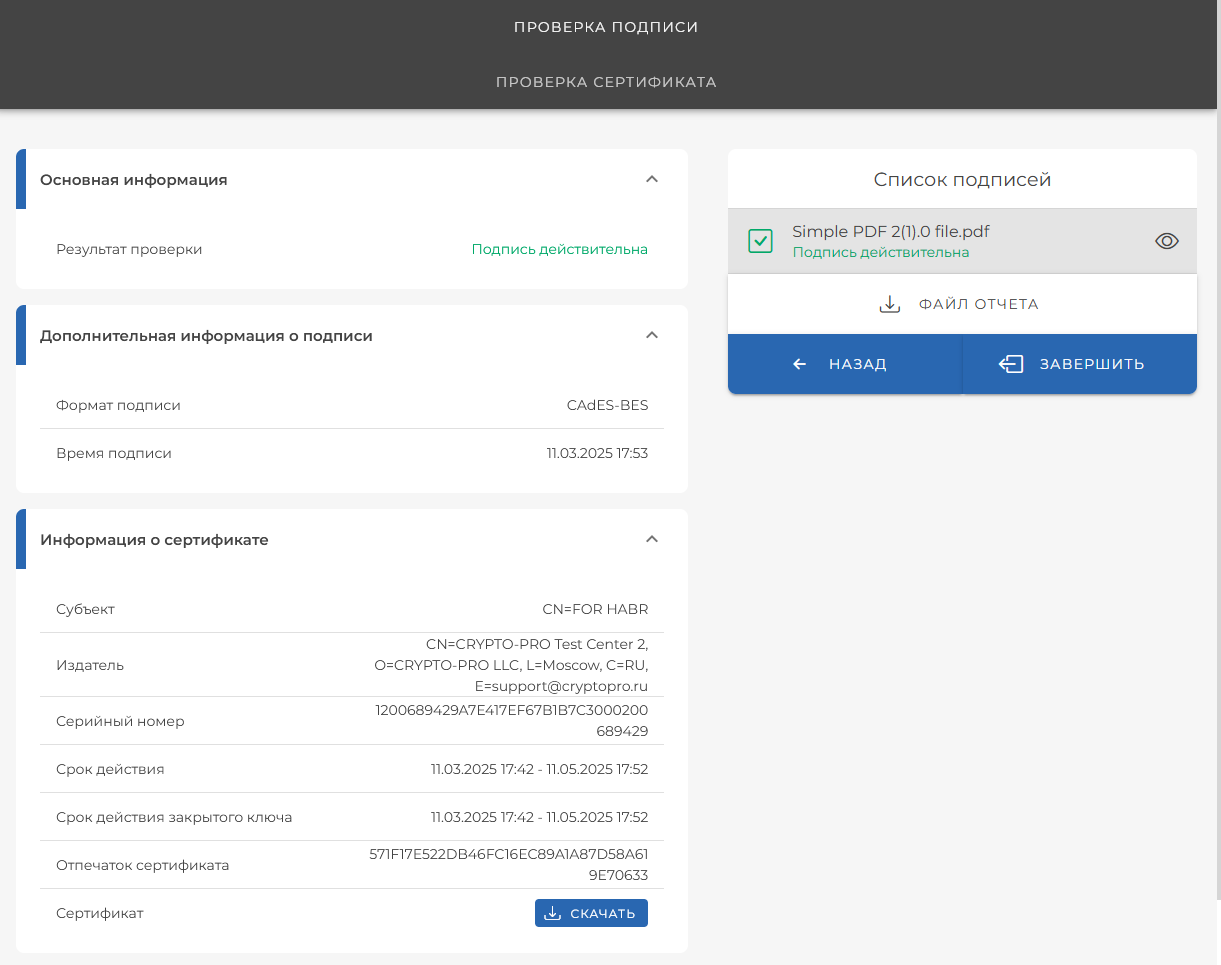Click the Дополнительная информация о подписи title
This screenshot has width=1221, height=965.
206,336
